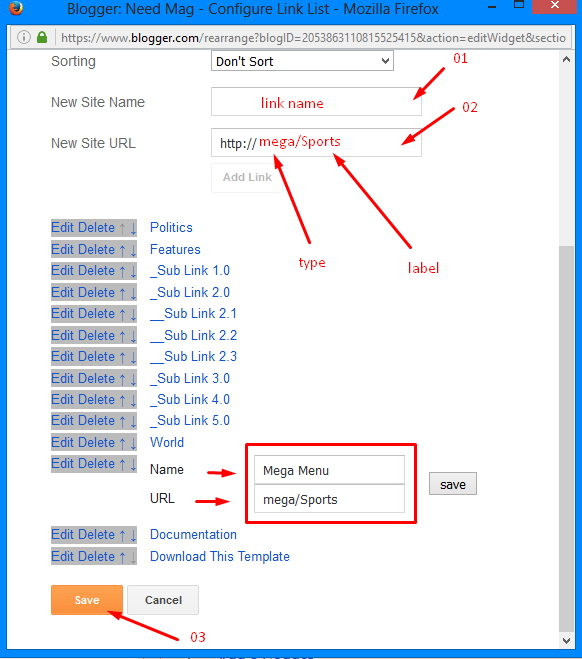
Task: Click the scrollbar down arrow
Action: [566, 641]
